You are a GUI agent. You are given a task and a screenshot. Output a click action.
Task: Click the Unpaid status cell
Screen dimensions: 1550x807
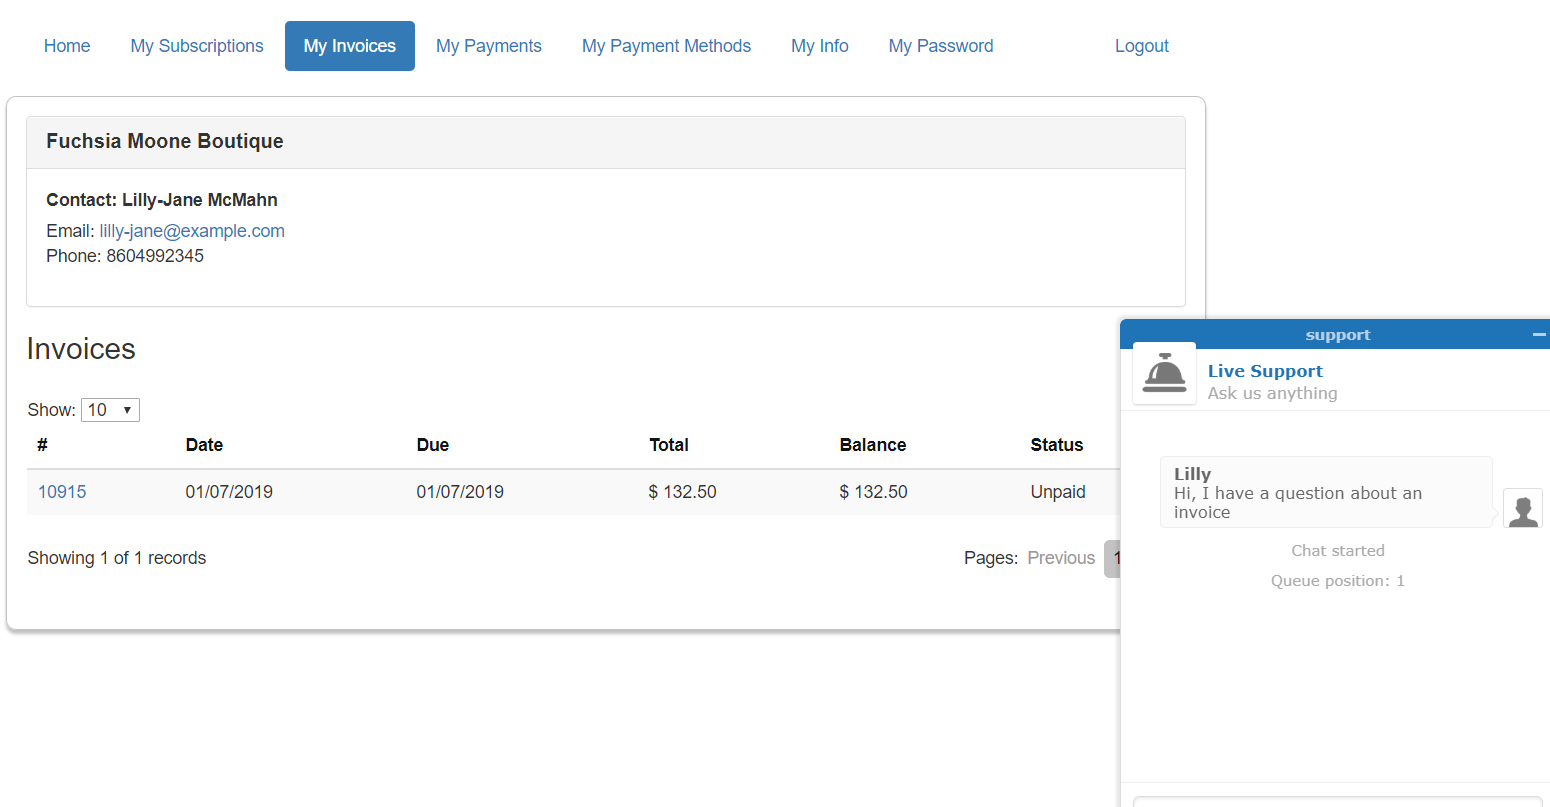[1058, 492]
